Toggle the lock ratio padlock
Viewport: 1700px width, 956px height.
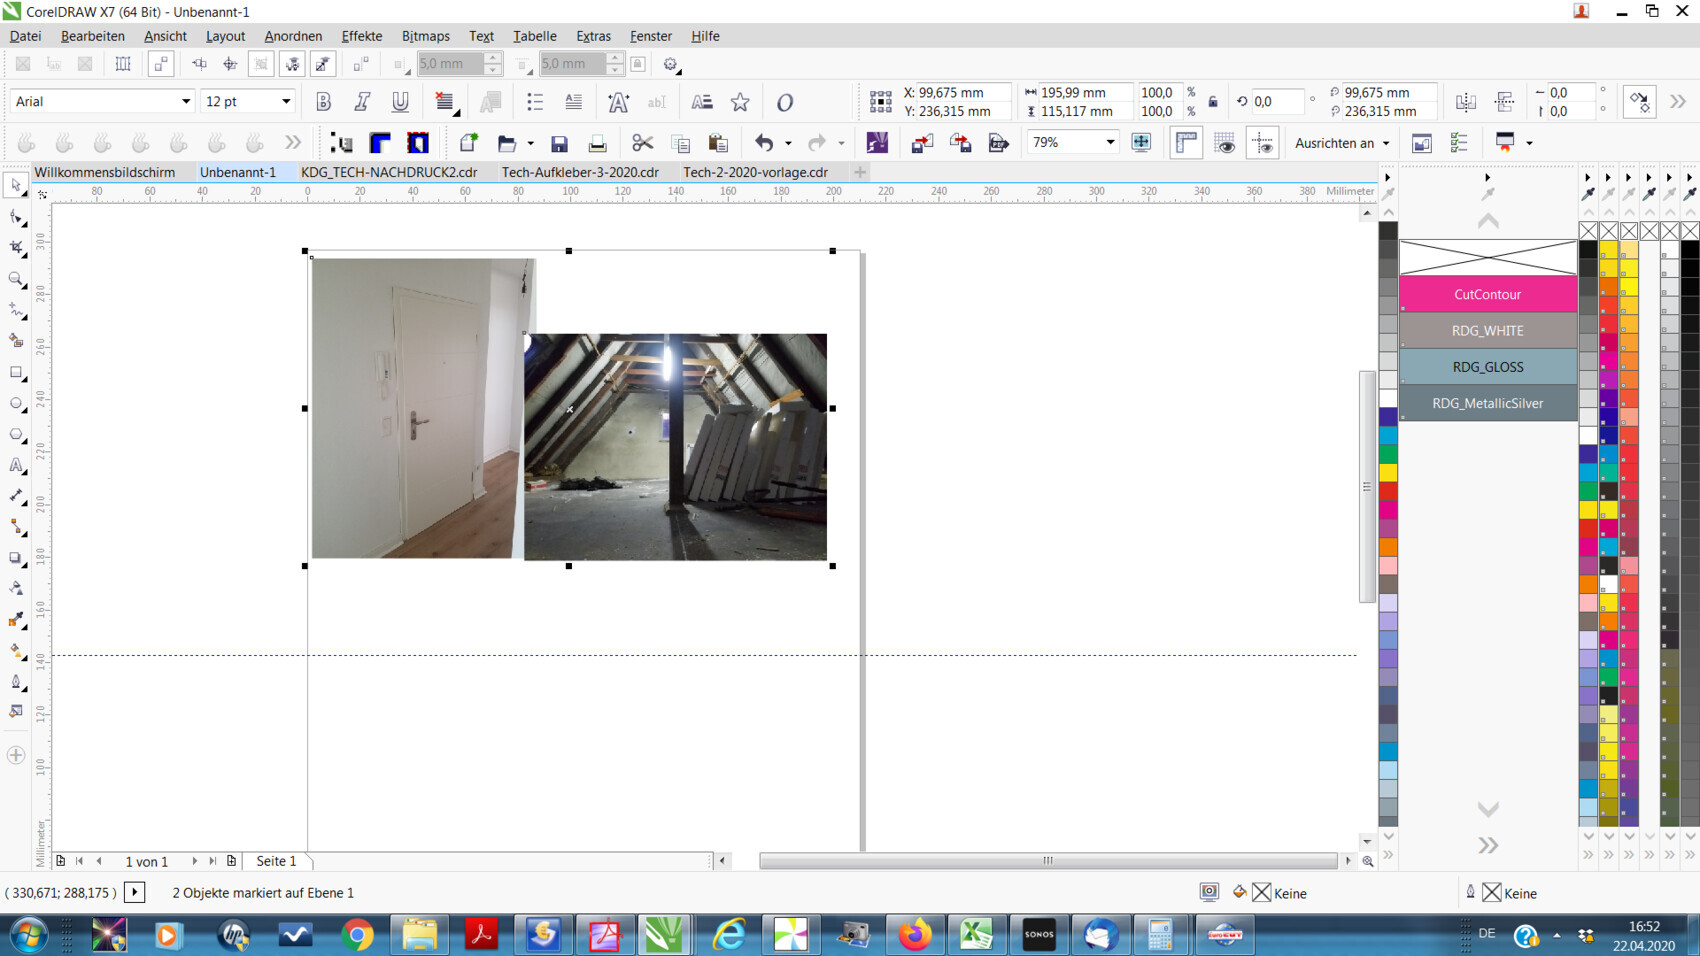[1213, 102]
